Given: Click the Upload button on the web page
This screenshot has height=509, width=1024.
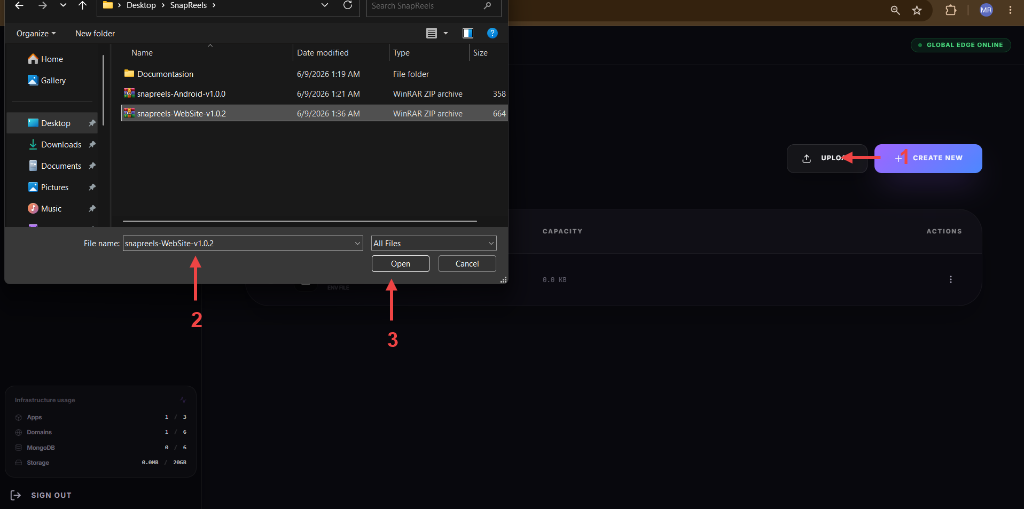Looking at the screenshot, I should (x=827, y=158).
